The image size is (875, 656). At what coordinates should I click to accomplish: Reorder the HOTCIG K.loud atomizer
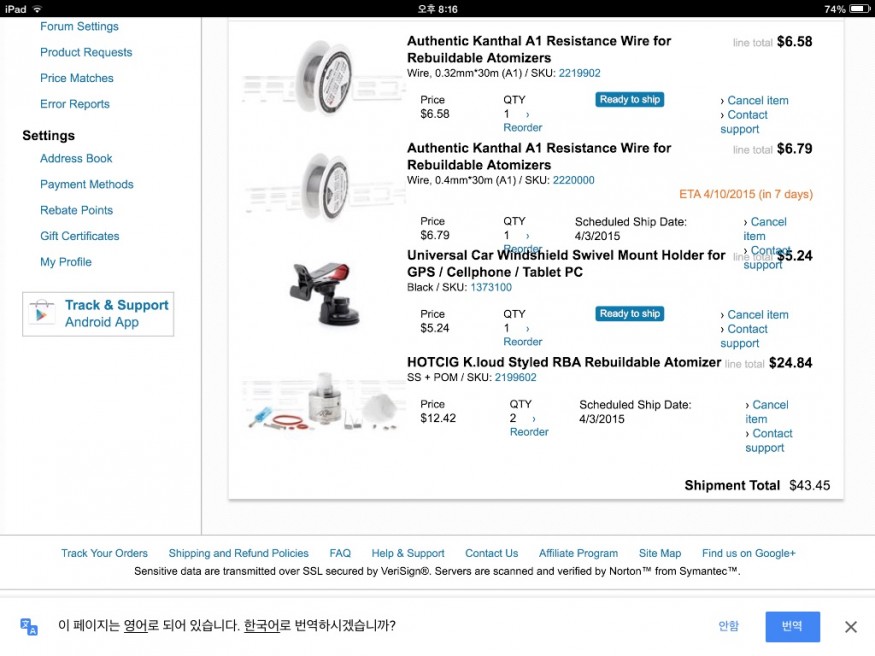[x=529, y=432]
